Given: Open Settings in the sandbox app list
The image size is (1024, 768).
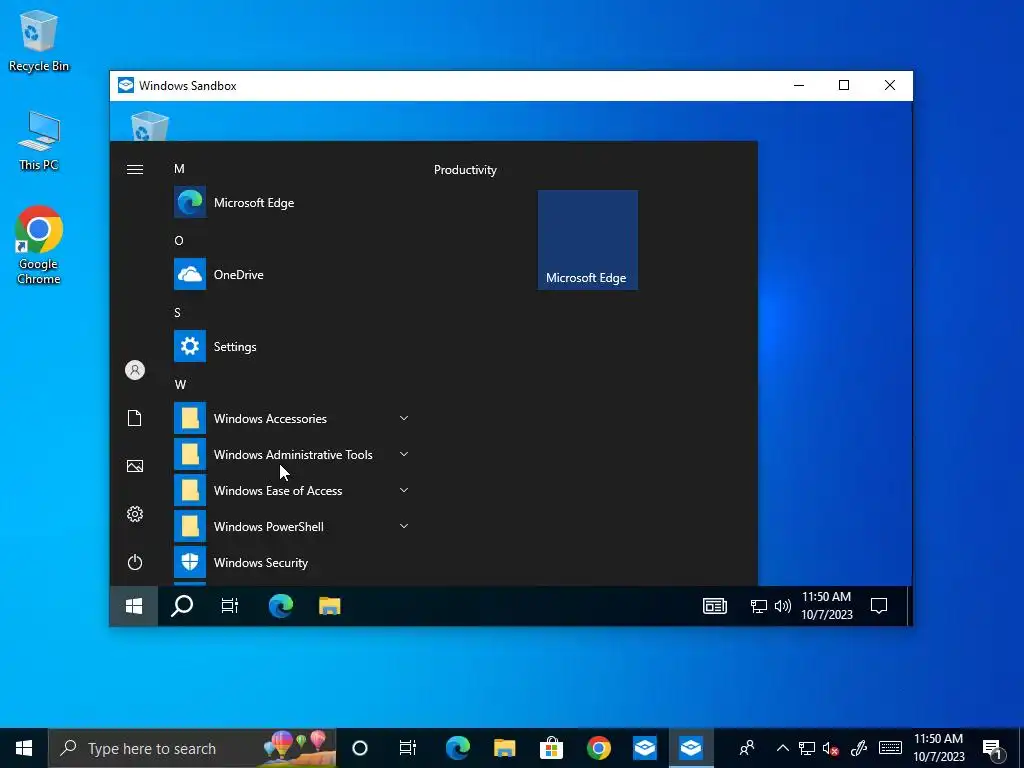Looking at the screenshot, I should (292, 346).
